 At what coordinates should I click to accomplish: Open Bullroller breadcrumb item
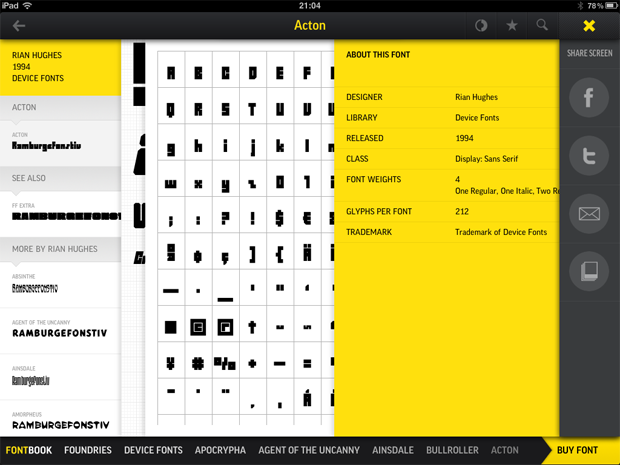[x=452, y=450]
